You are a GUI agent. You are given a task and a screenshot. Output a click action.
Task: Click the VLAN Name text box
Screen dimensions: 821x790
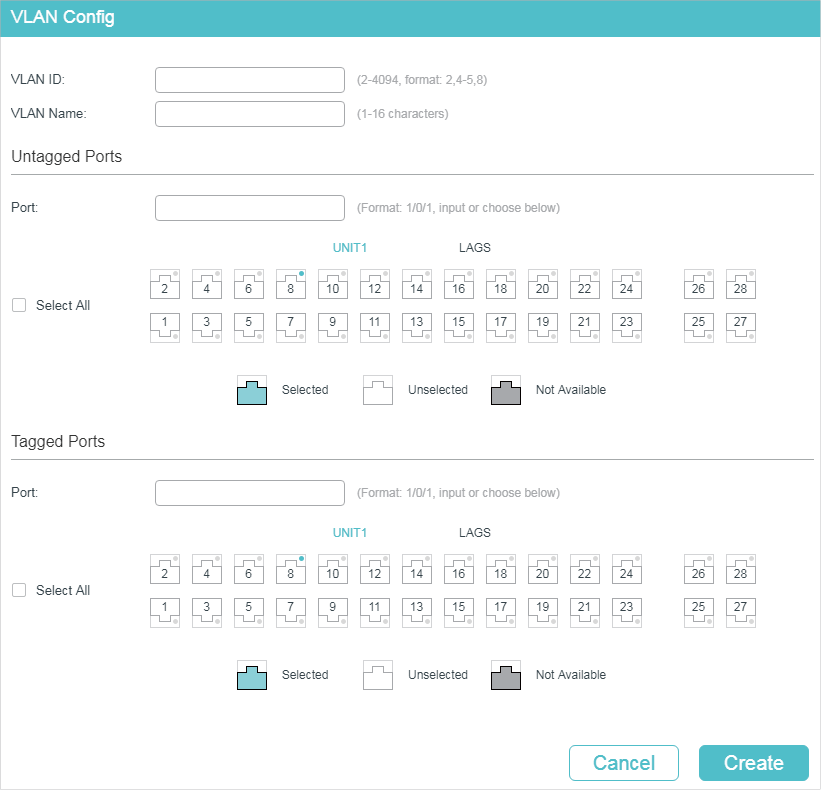pos(250,114)
